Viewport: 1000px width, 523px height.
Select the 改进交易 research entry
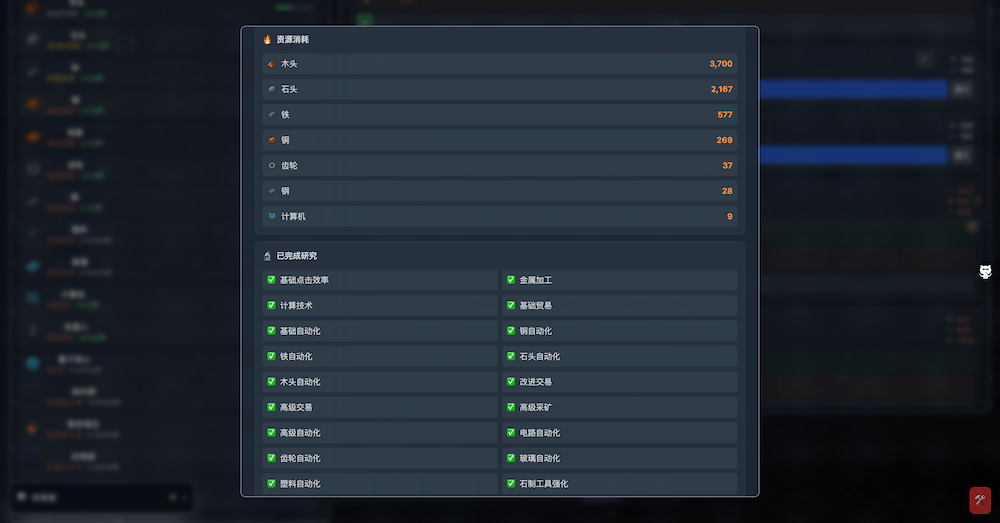coord(620,382)
